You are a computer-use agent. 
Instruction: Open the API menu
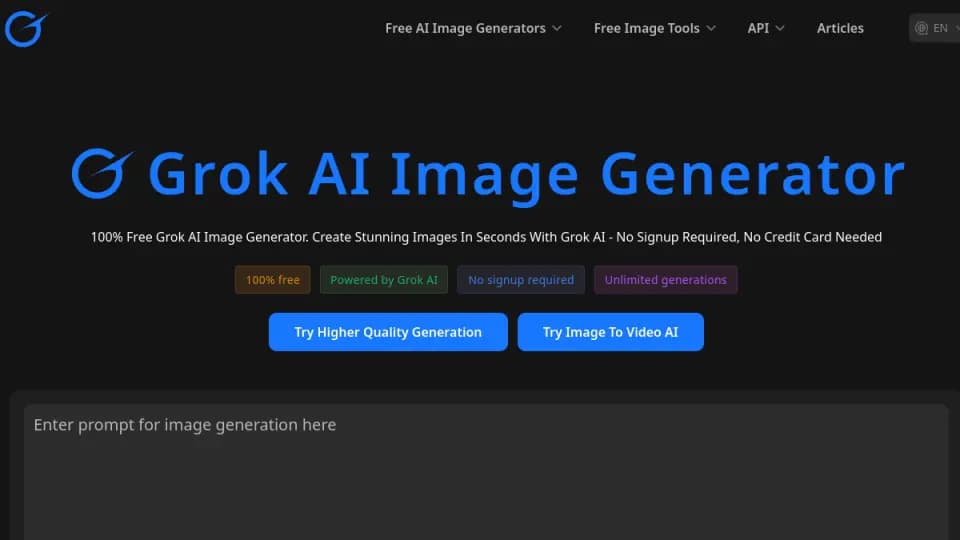(765, 28)
